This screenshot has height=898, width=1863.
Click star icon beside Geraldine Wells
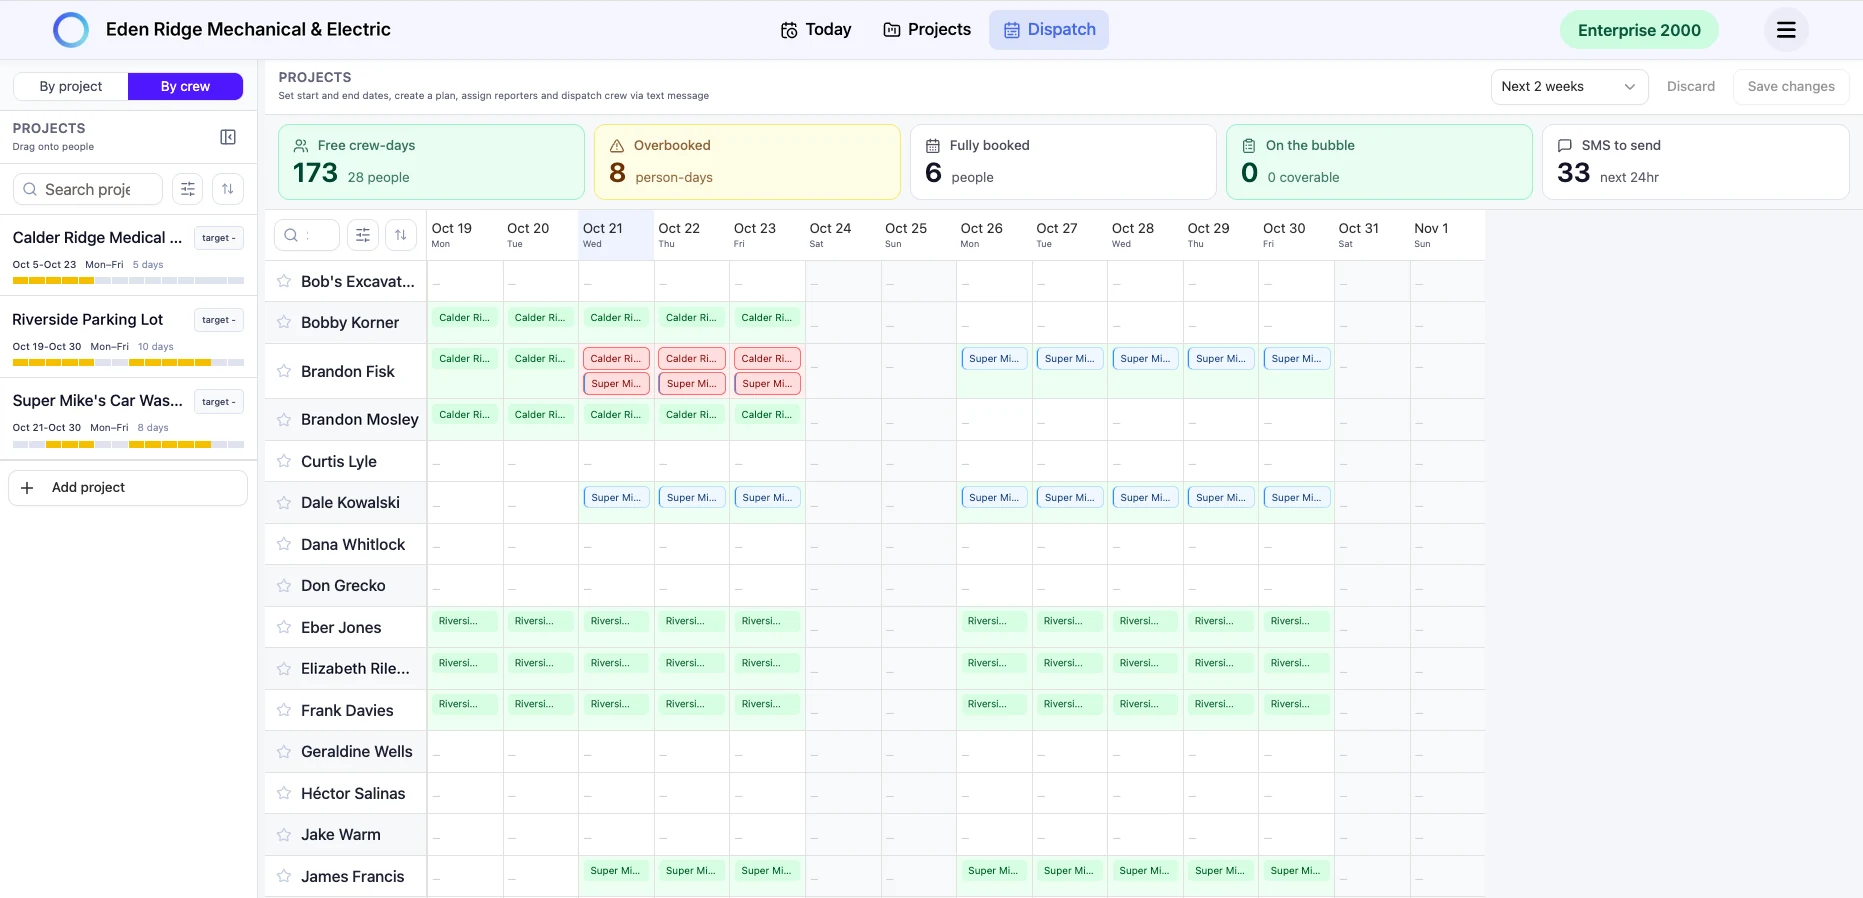coord(284,752)
